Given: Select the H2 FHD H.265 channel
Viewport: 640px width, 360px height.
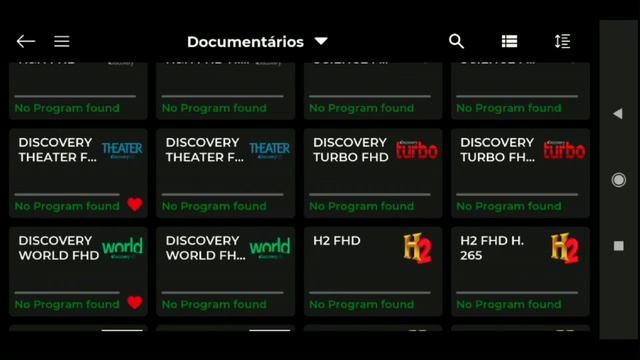Looking at the screenshot, I should 520,271.
